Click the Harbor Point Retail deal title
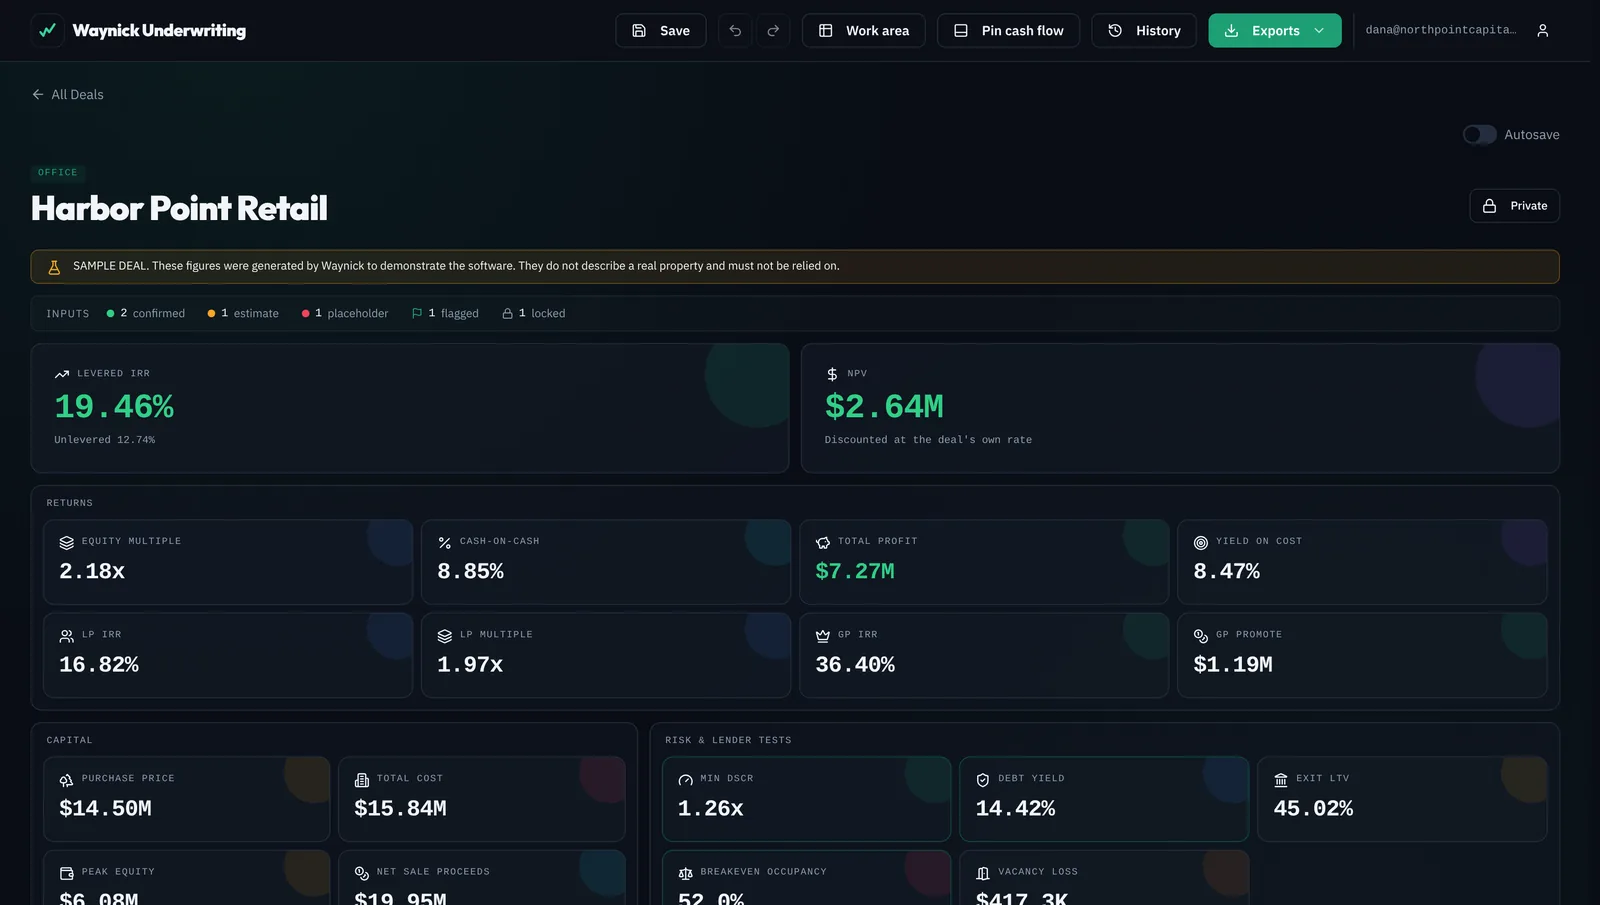 (x=179, y=208)
